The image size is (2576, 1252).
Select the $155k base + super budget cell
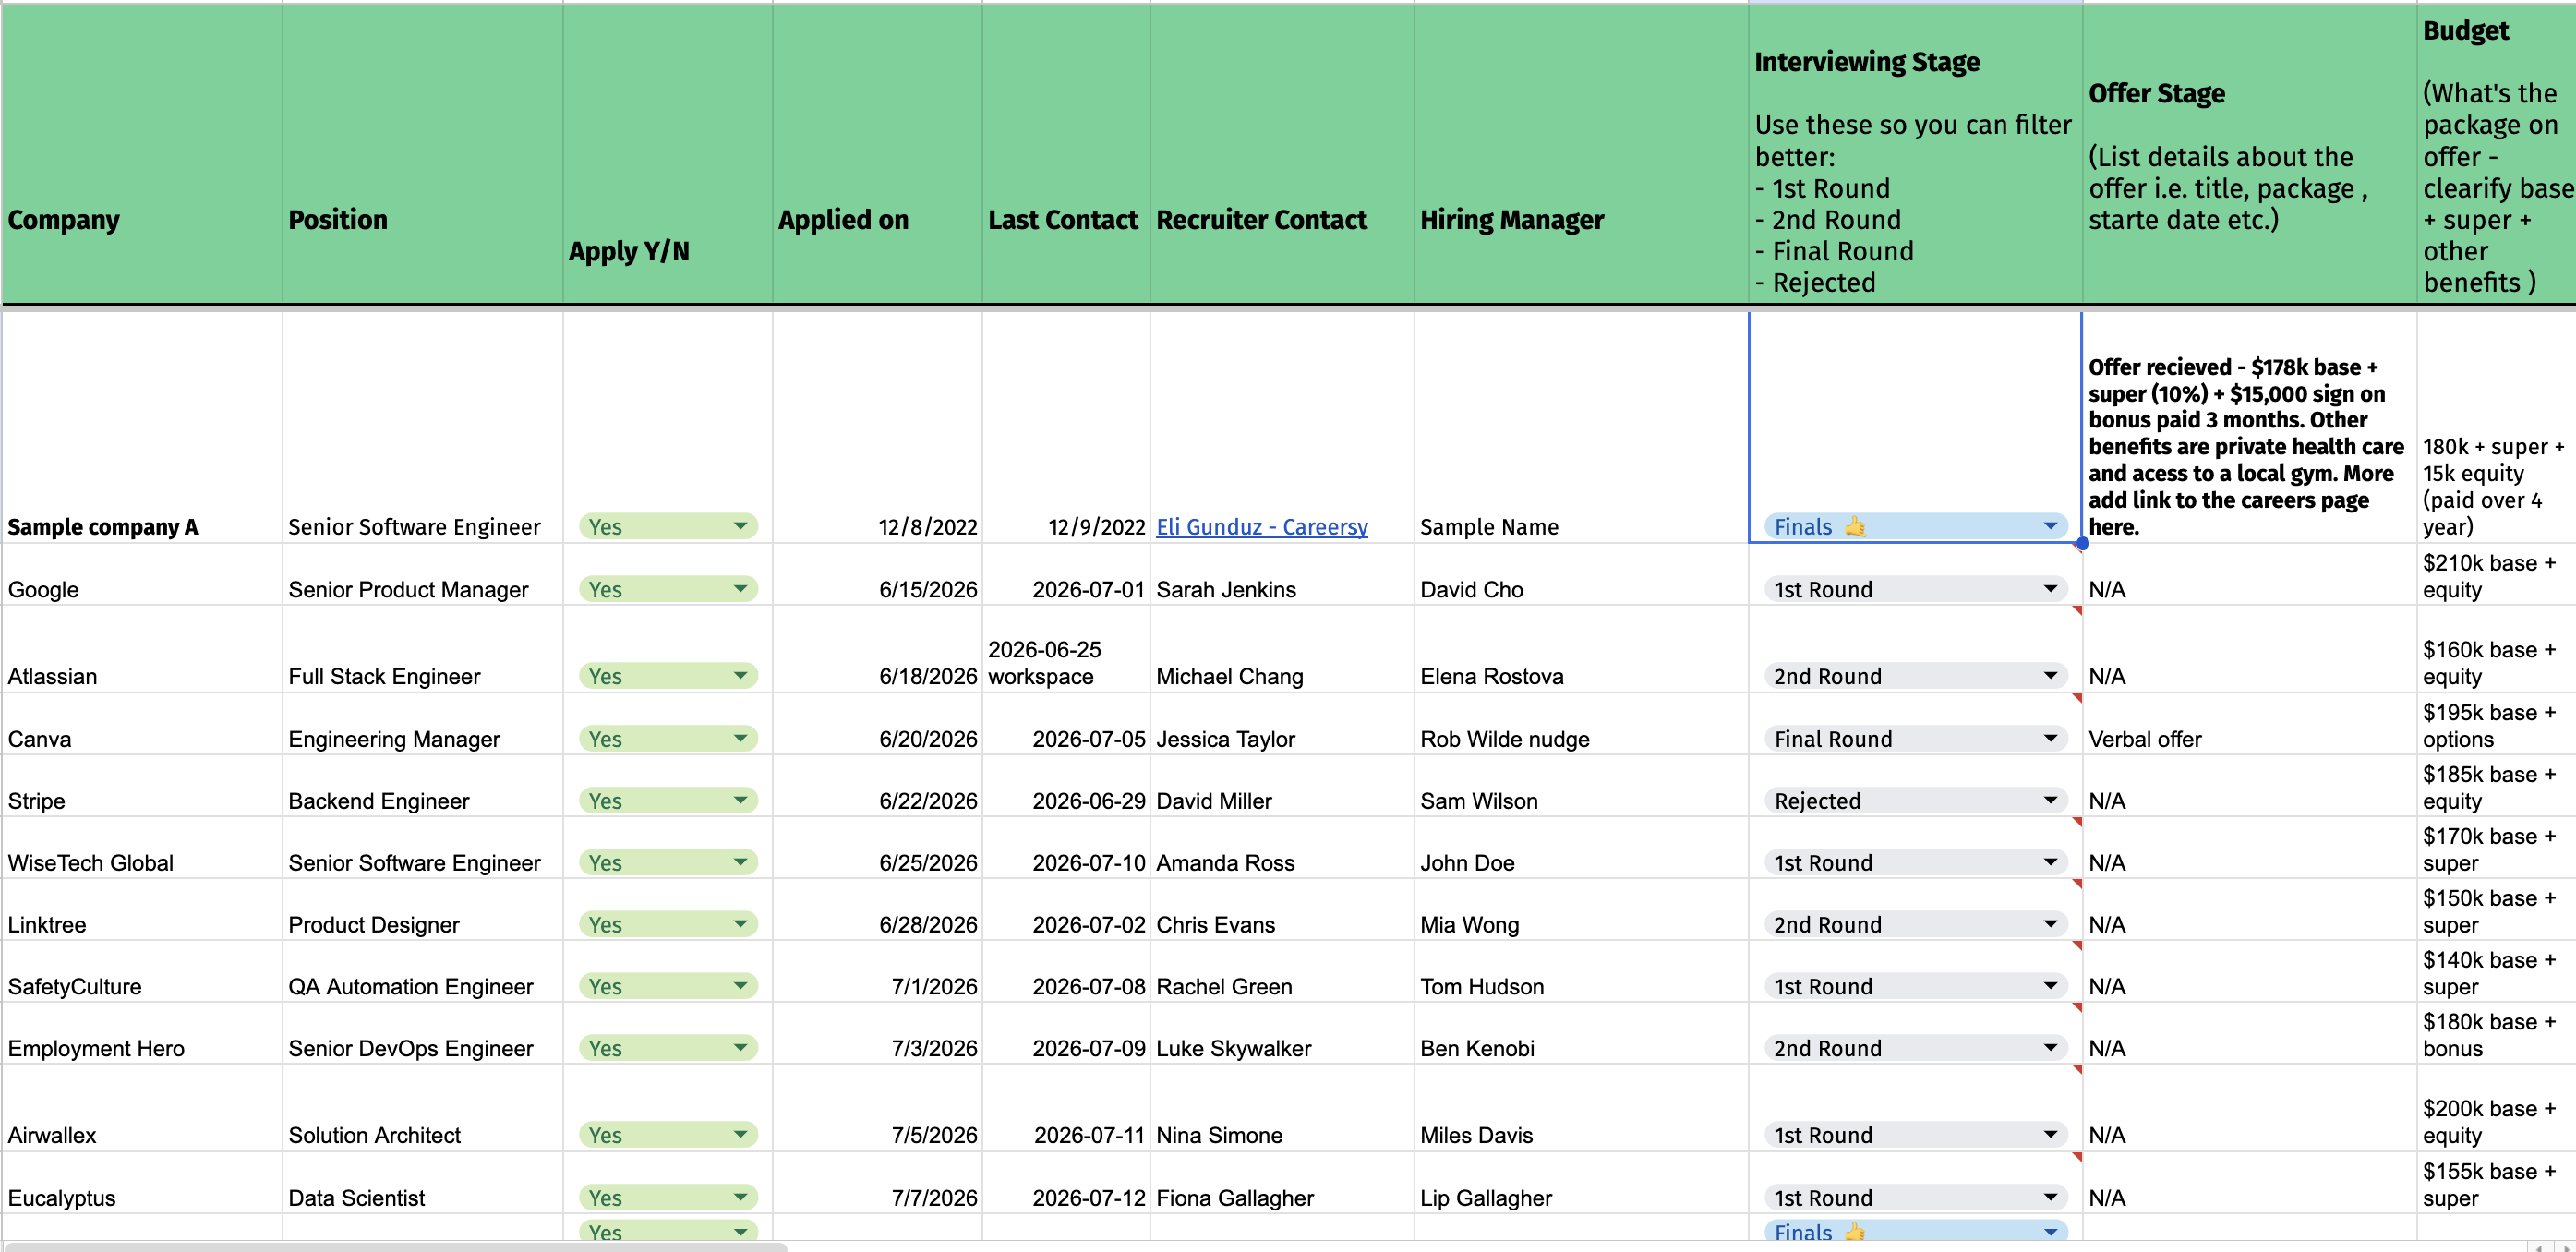2497,1183
